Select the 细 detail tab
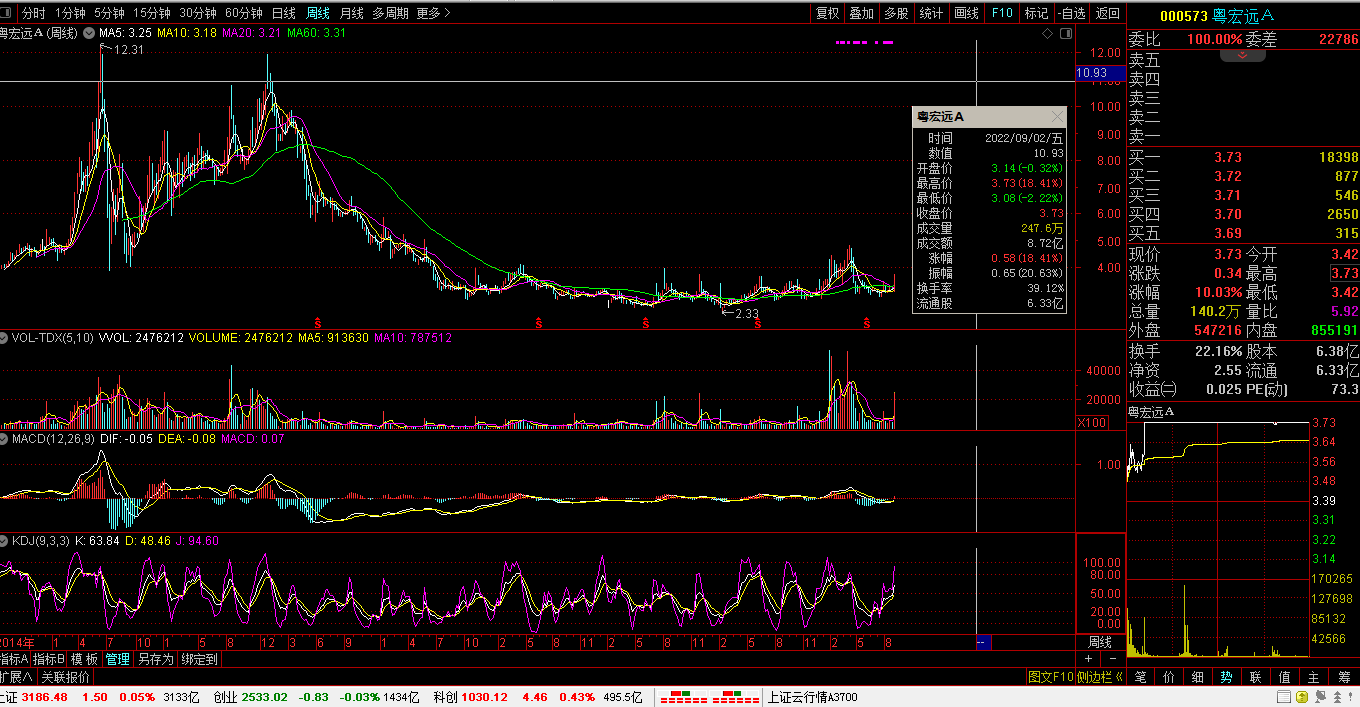 click(x=1198, y=677)
